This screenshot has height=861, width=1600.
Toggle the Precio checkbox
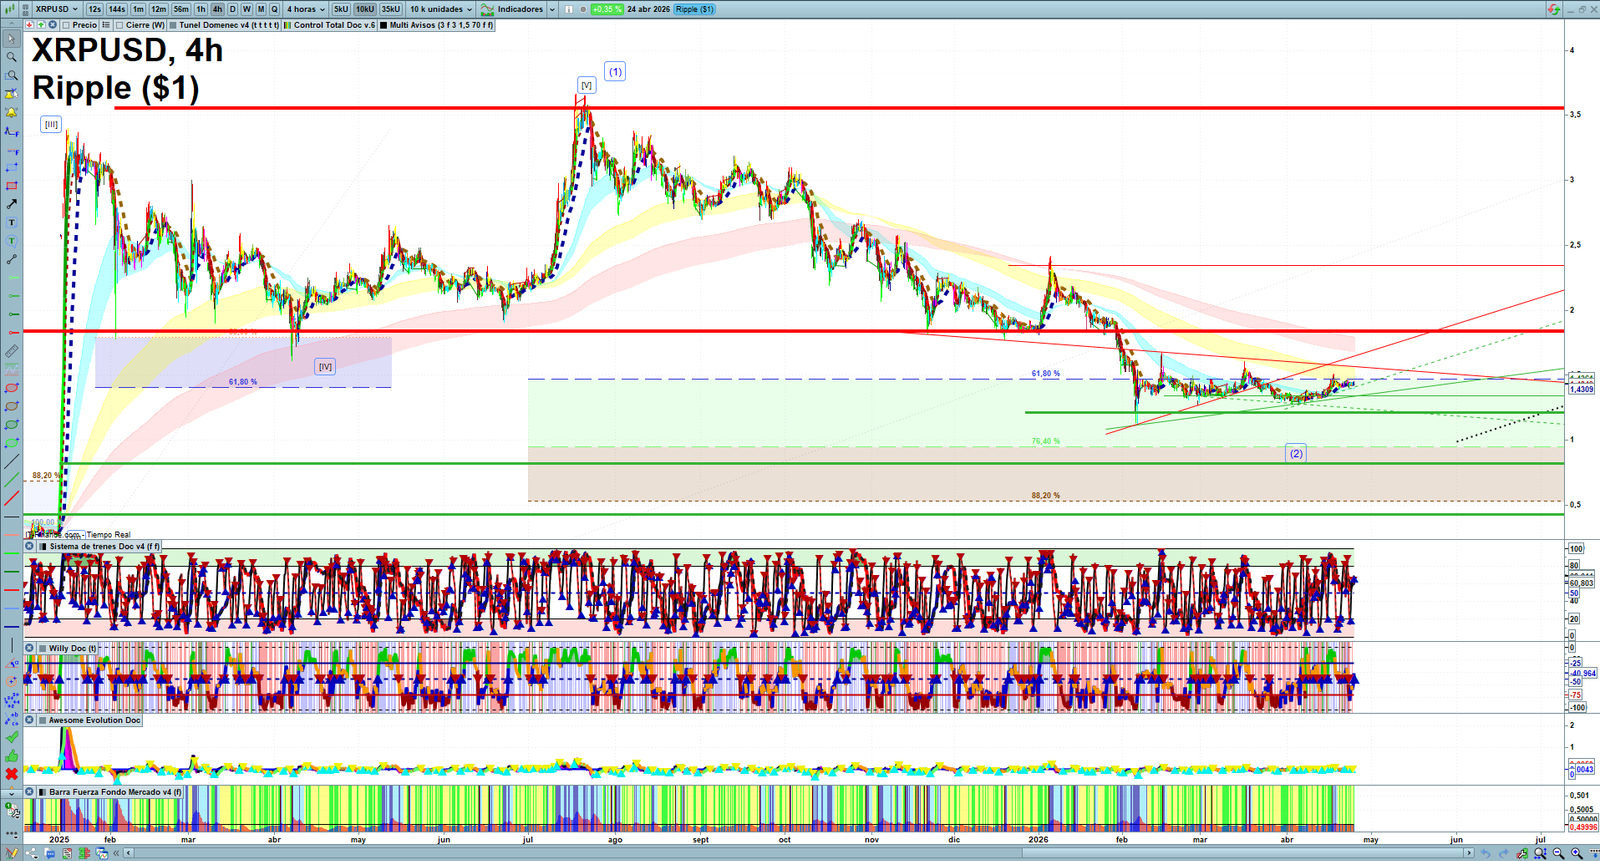[66, 25]
